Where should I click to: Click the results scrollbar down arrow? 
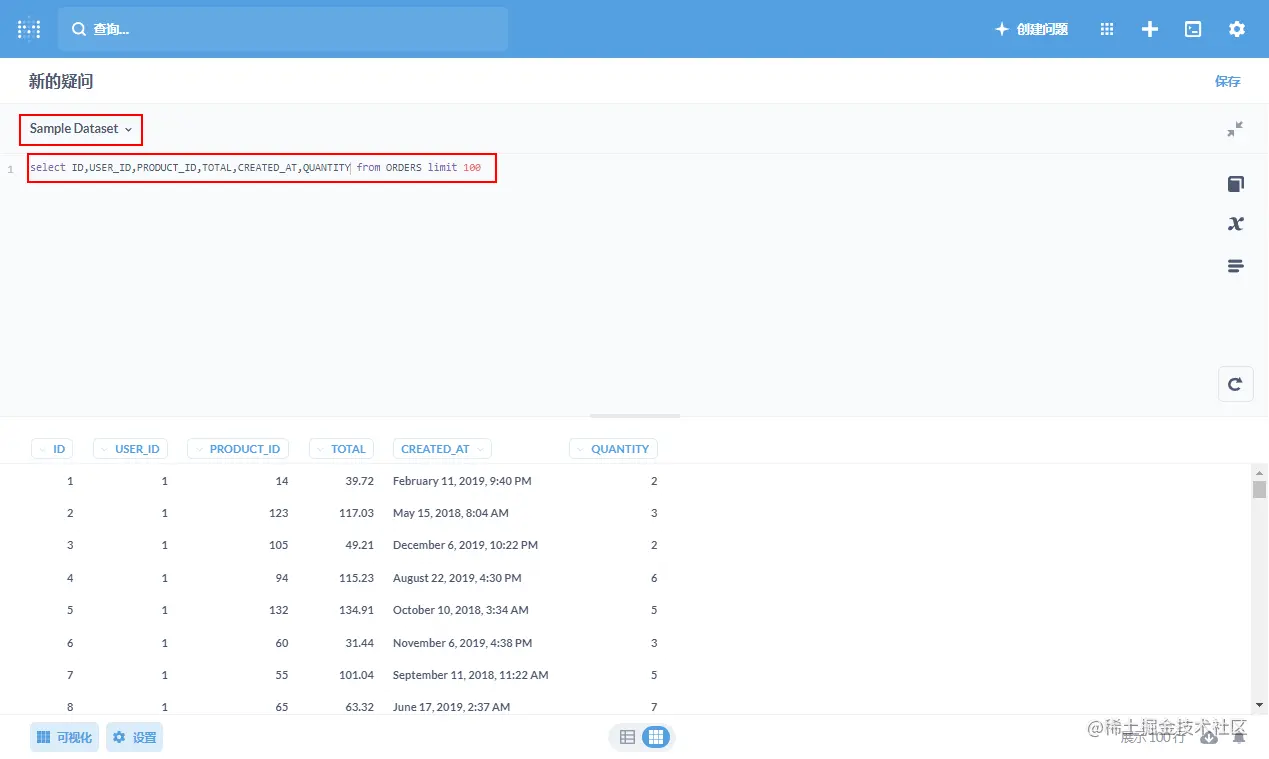1259,706
